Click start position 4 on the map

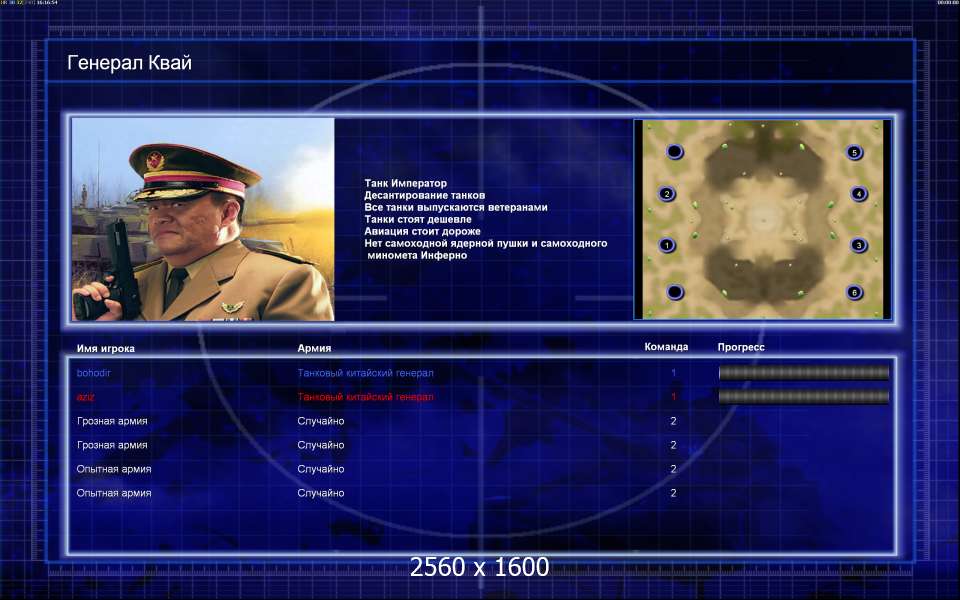[858, 194]
